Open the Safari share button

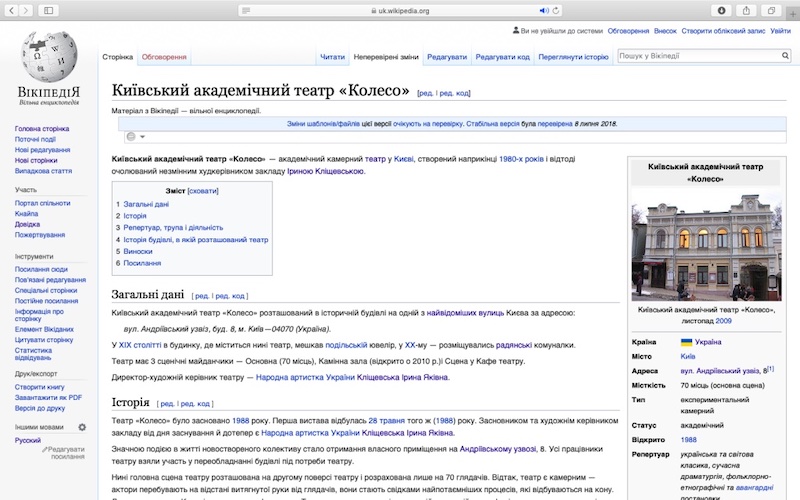[746, 10]
